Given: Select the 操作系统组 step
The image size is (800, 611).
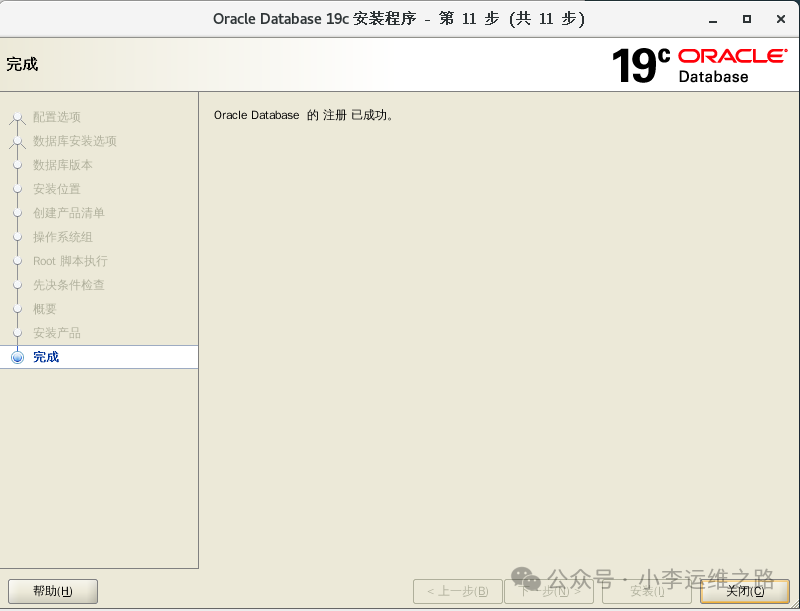Looking at the screenshot, I should pyautogui.click(x=63, y=237).
